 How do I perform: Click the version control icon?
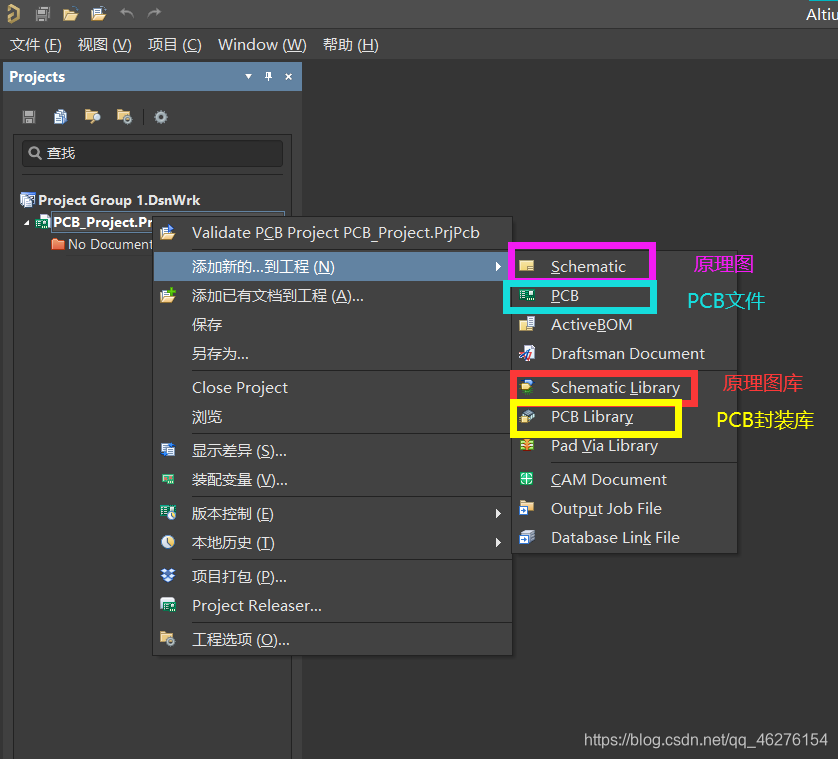(x=168, y=513)
